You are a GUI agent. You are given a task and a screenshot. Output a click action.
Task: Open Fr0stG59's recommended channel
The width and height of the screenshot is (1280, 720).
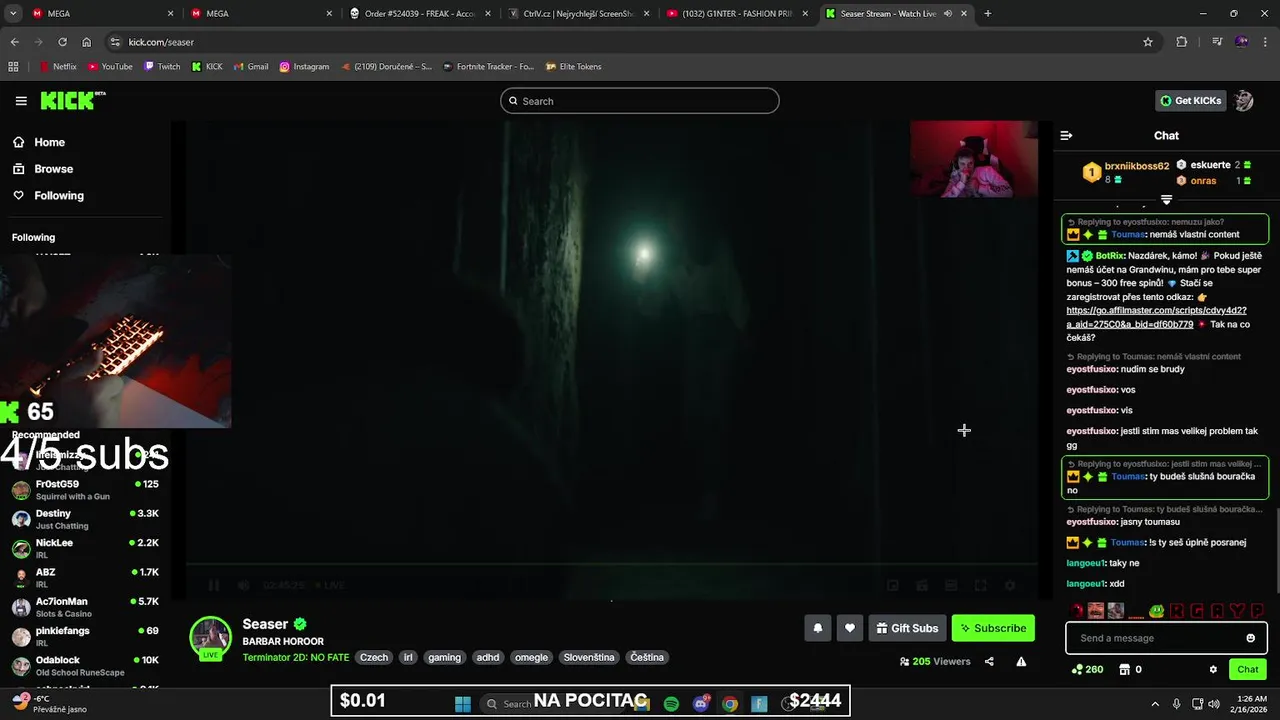tap(85, 489)
